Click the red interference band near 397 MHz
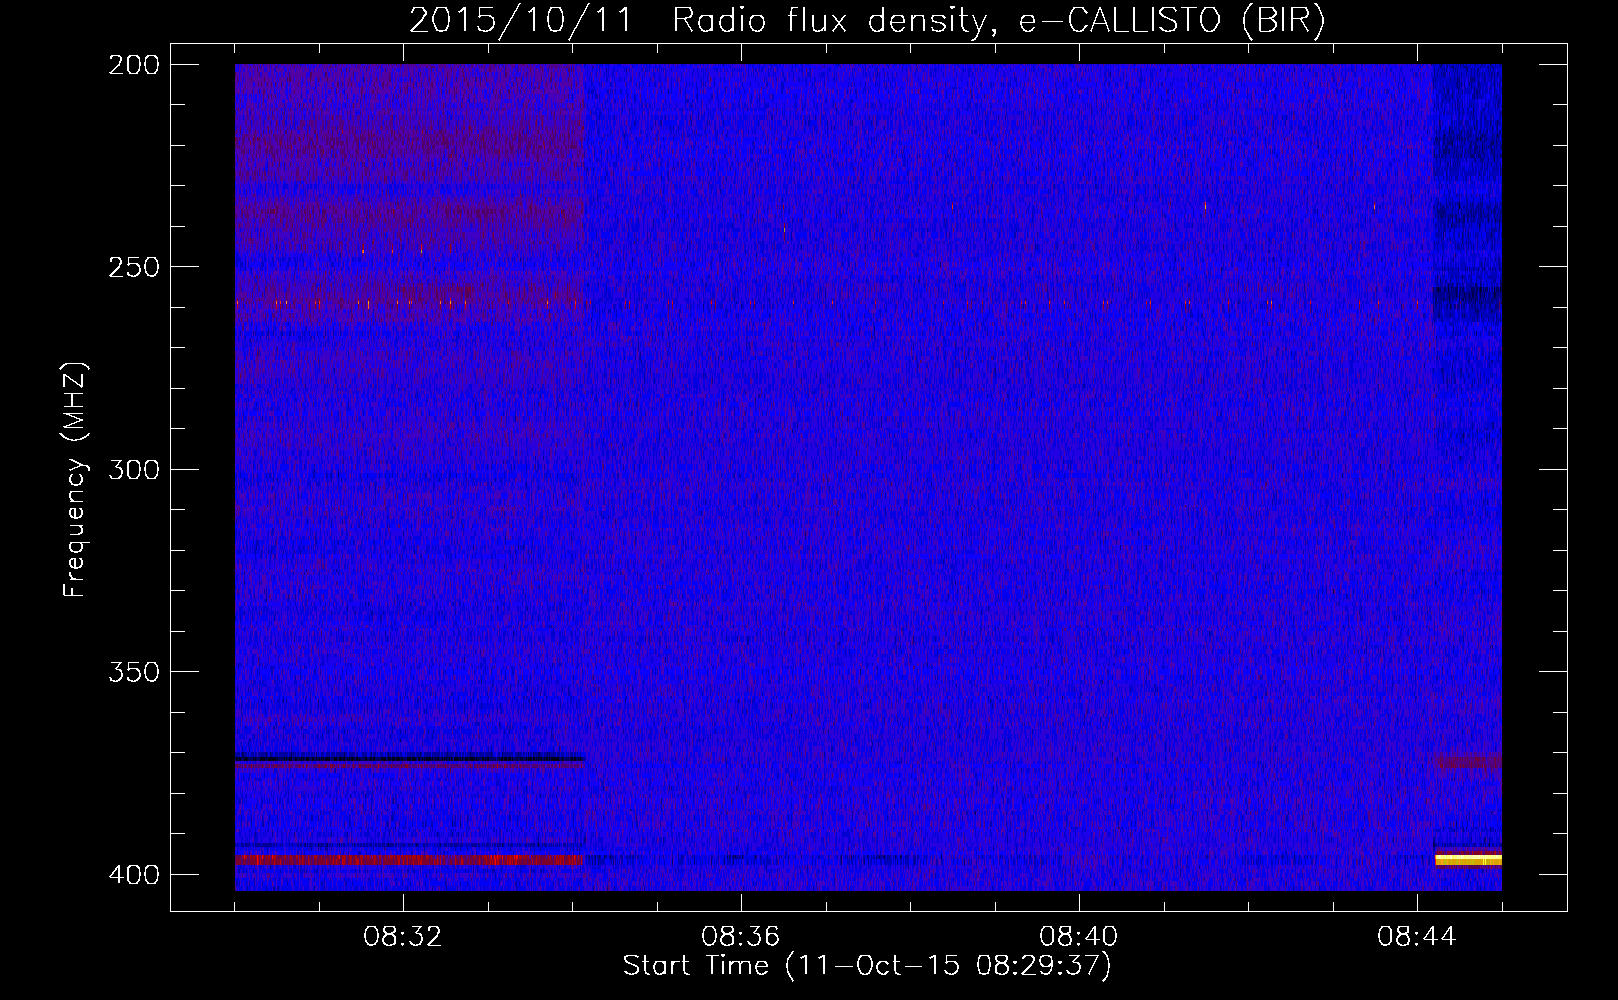Image resolution: width=1618 pixels, height=1000 pixels. tap(409, 860)
